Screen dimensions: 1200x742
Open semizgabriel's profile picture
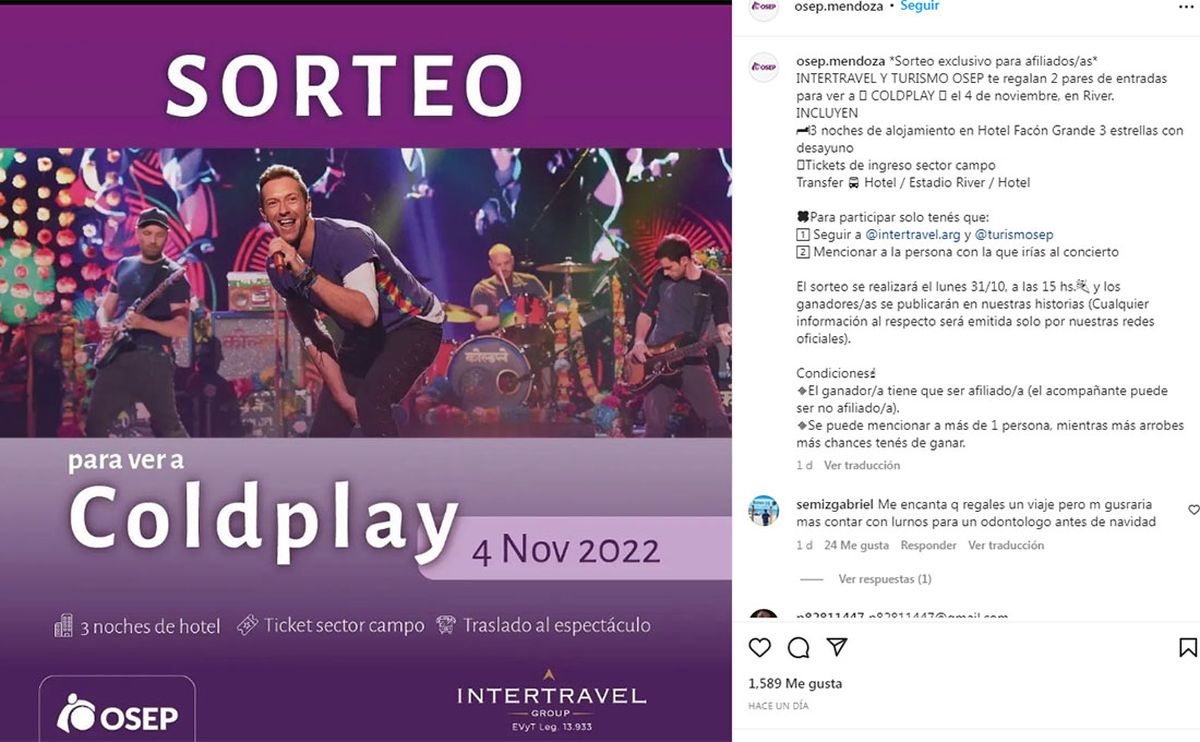tap(763, 510)
